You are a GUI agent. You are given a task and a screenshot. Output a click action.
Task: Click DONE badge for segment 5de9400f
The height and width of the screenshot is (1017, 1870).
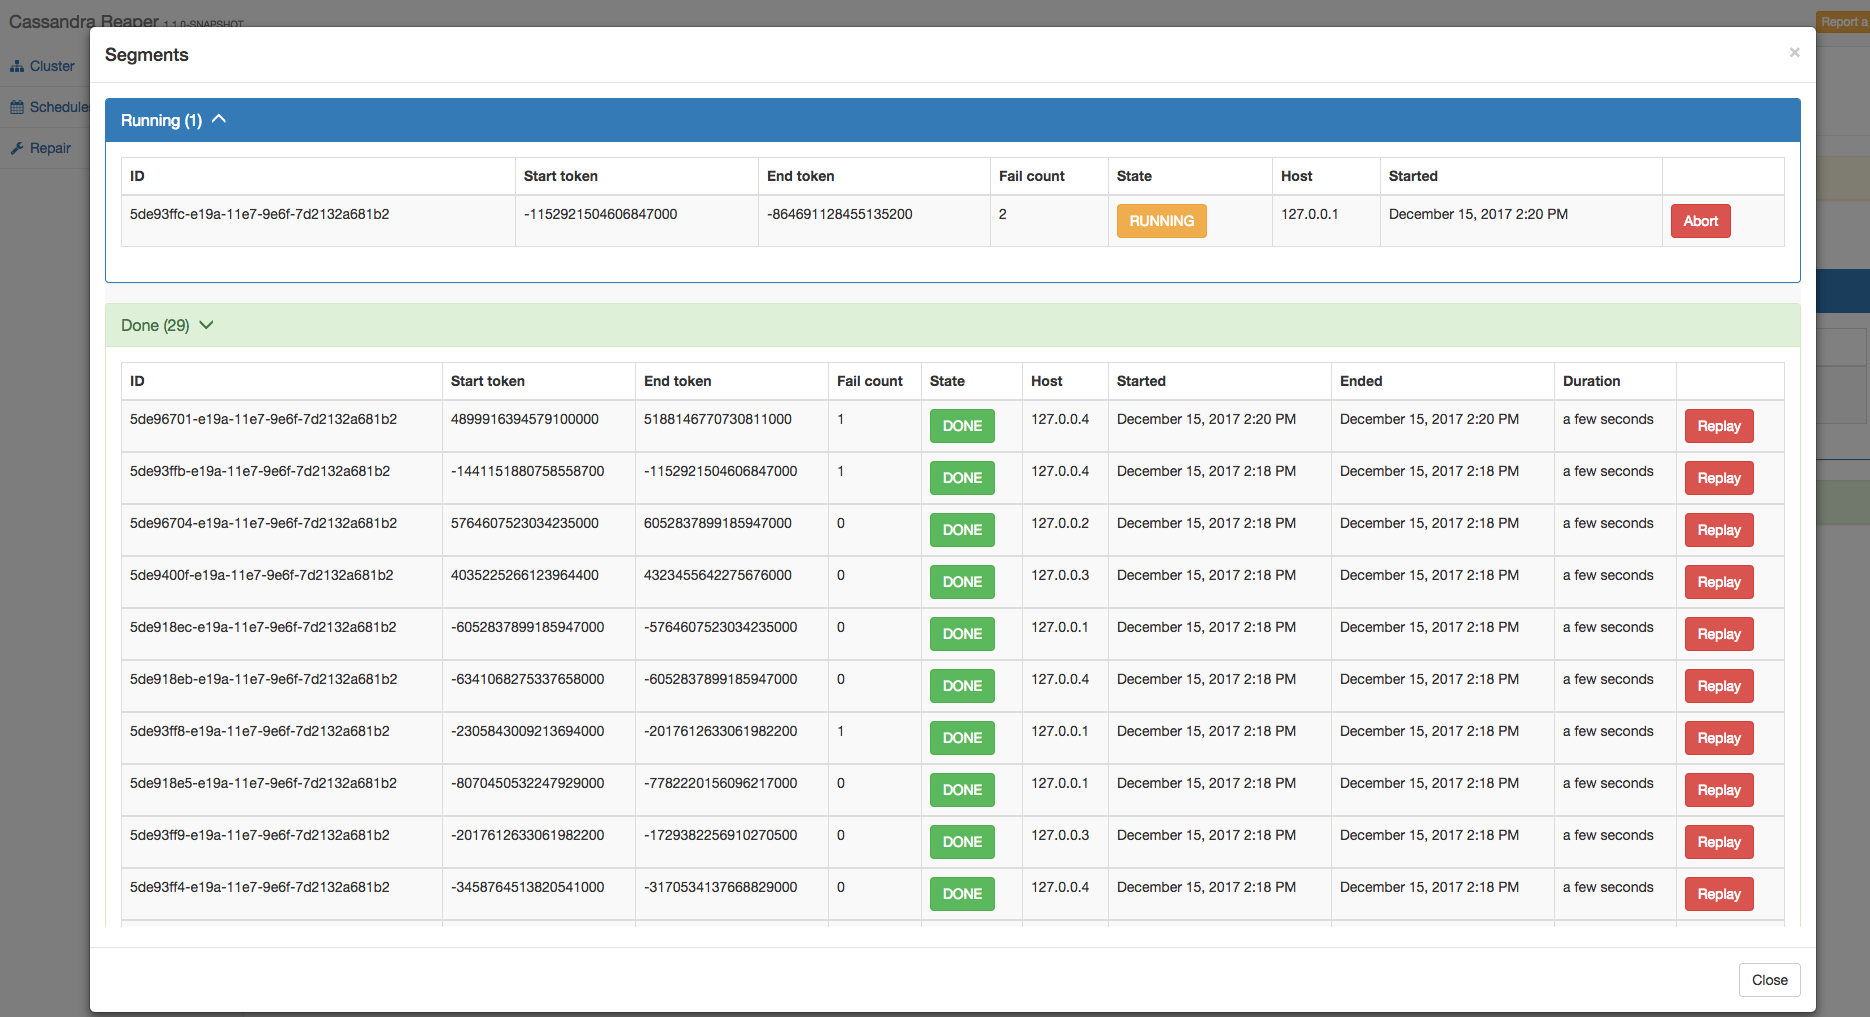[x=962, y=582]
